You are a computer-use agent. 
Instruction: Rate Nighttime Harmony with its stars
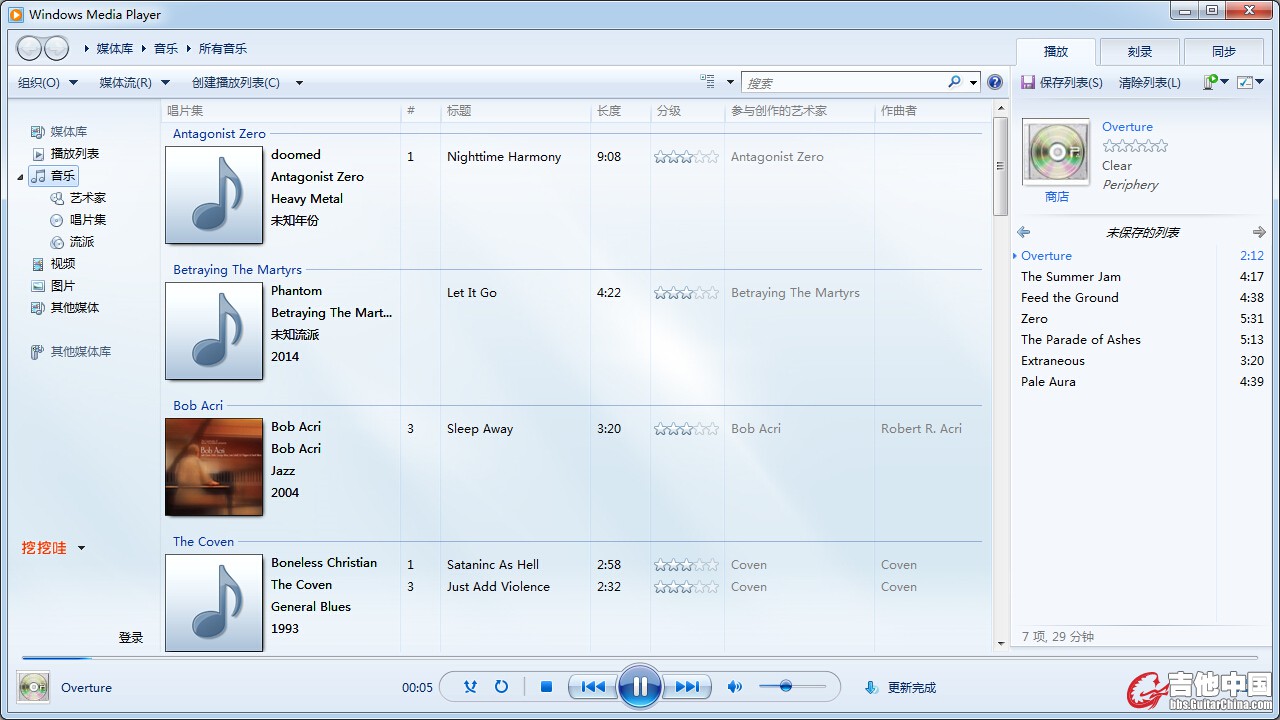(686, 157)
